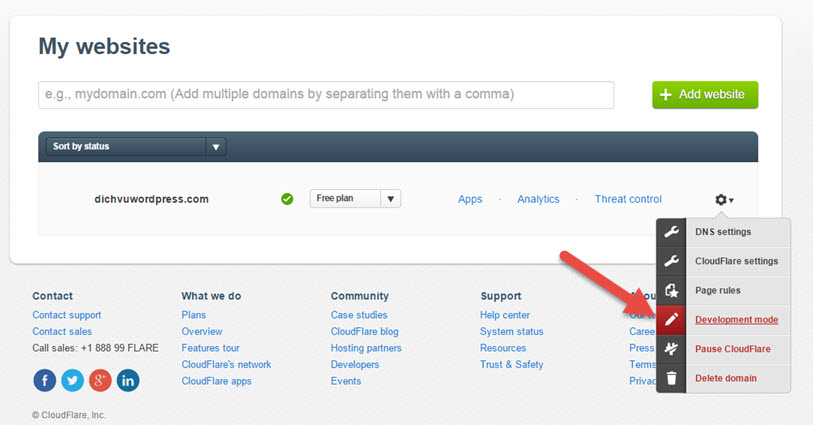
Task: Click the Contact support link
Action: pyautogui.click(x=67, y=315)
